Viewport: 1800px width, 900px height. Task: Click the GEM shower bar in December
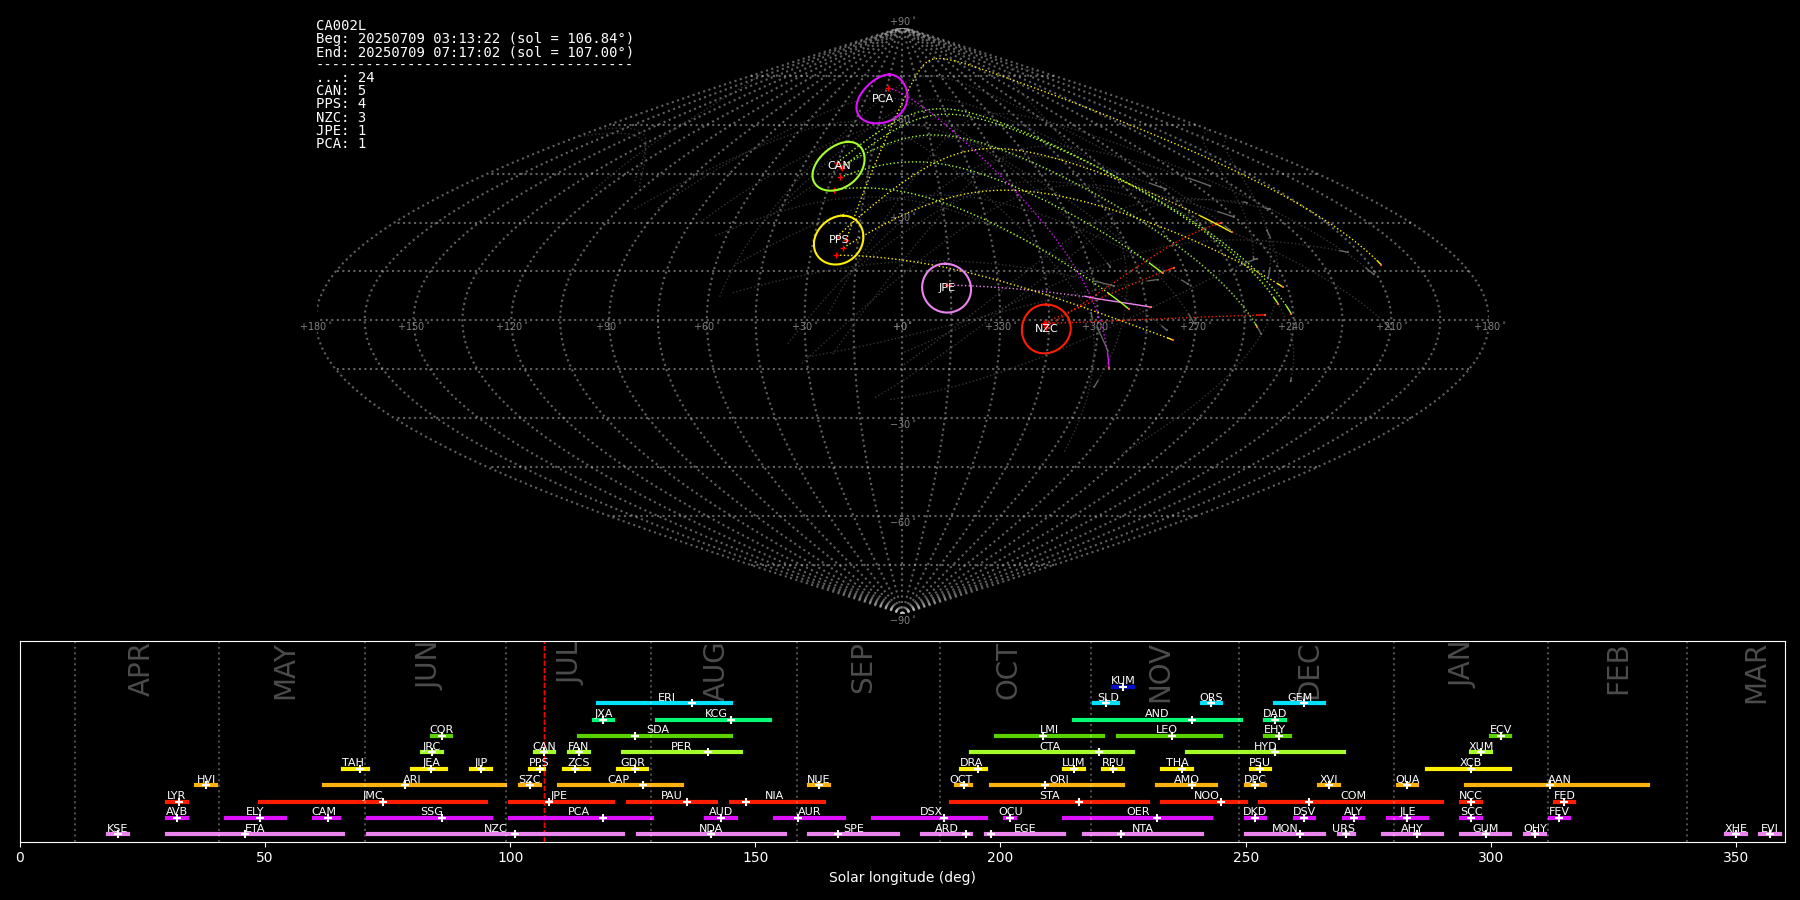pos(1299,703)
